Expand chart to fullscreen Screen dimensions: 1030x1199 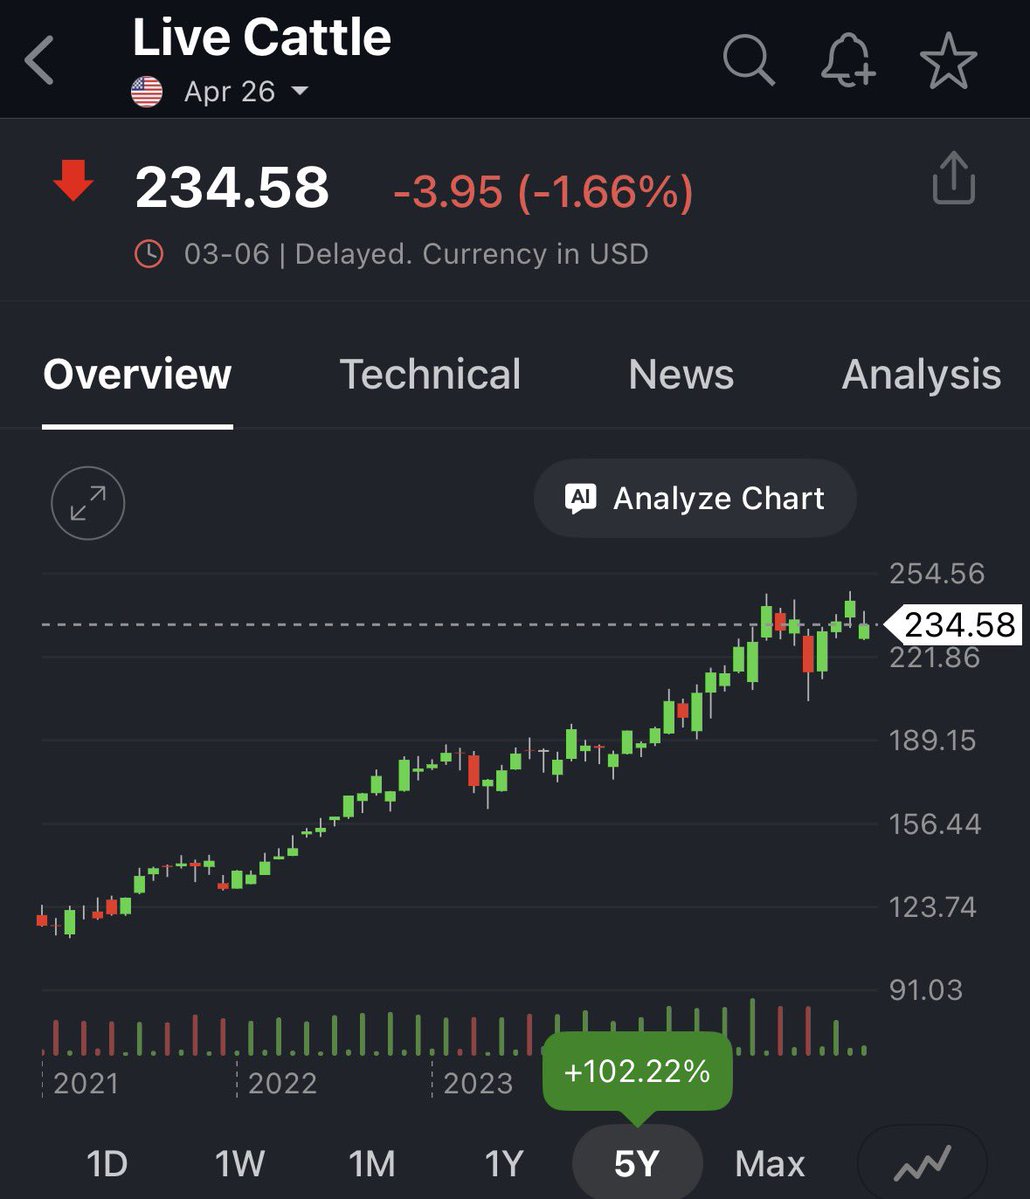pos(88,503)
